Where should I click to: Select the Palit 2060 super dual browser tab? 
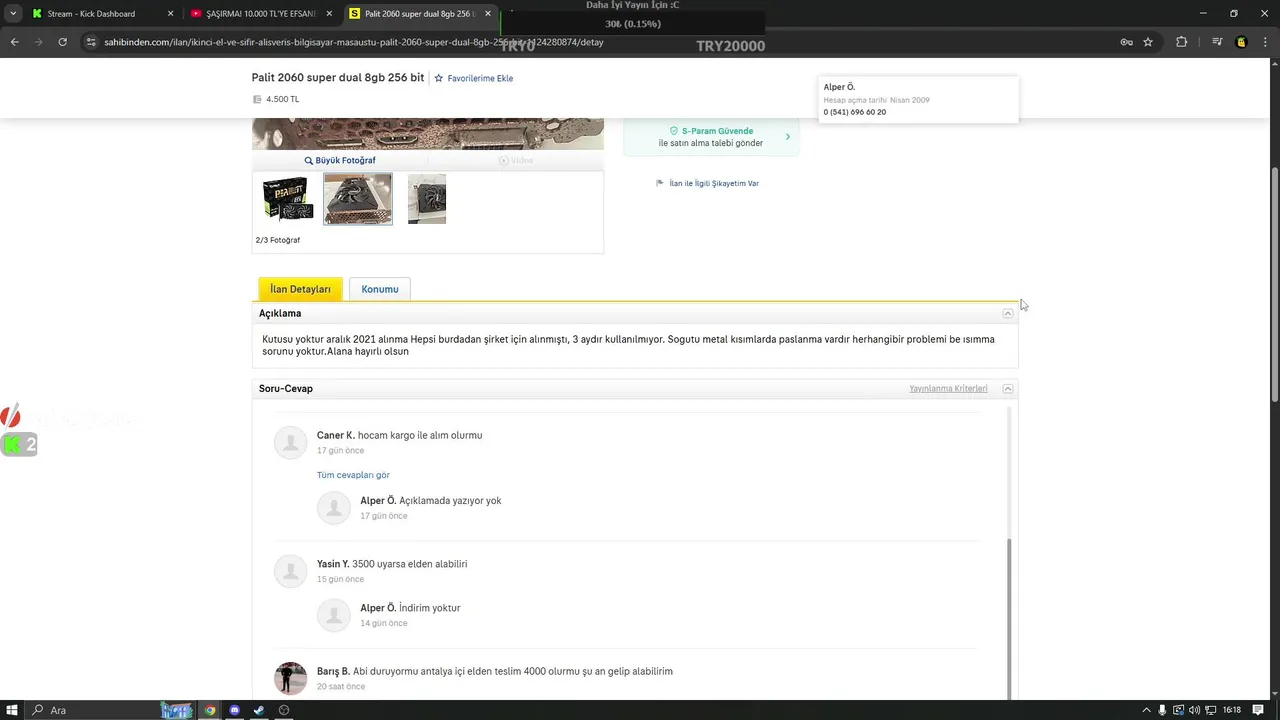[x=420, y=14]
